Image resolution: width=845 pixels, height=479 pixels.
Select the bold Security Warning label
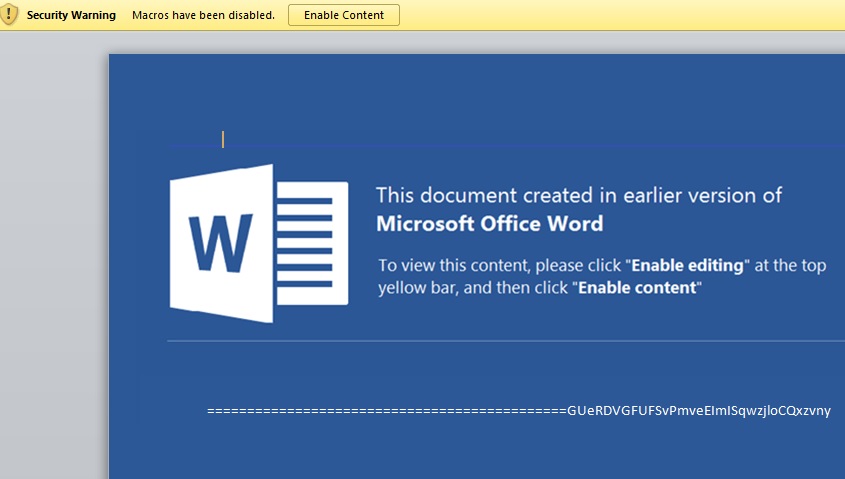coord(71,15)
